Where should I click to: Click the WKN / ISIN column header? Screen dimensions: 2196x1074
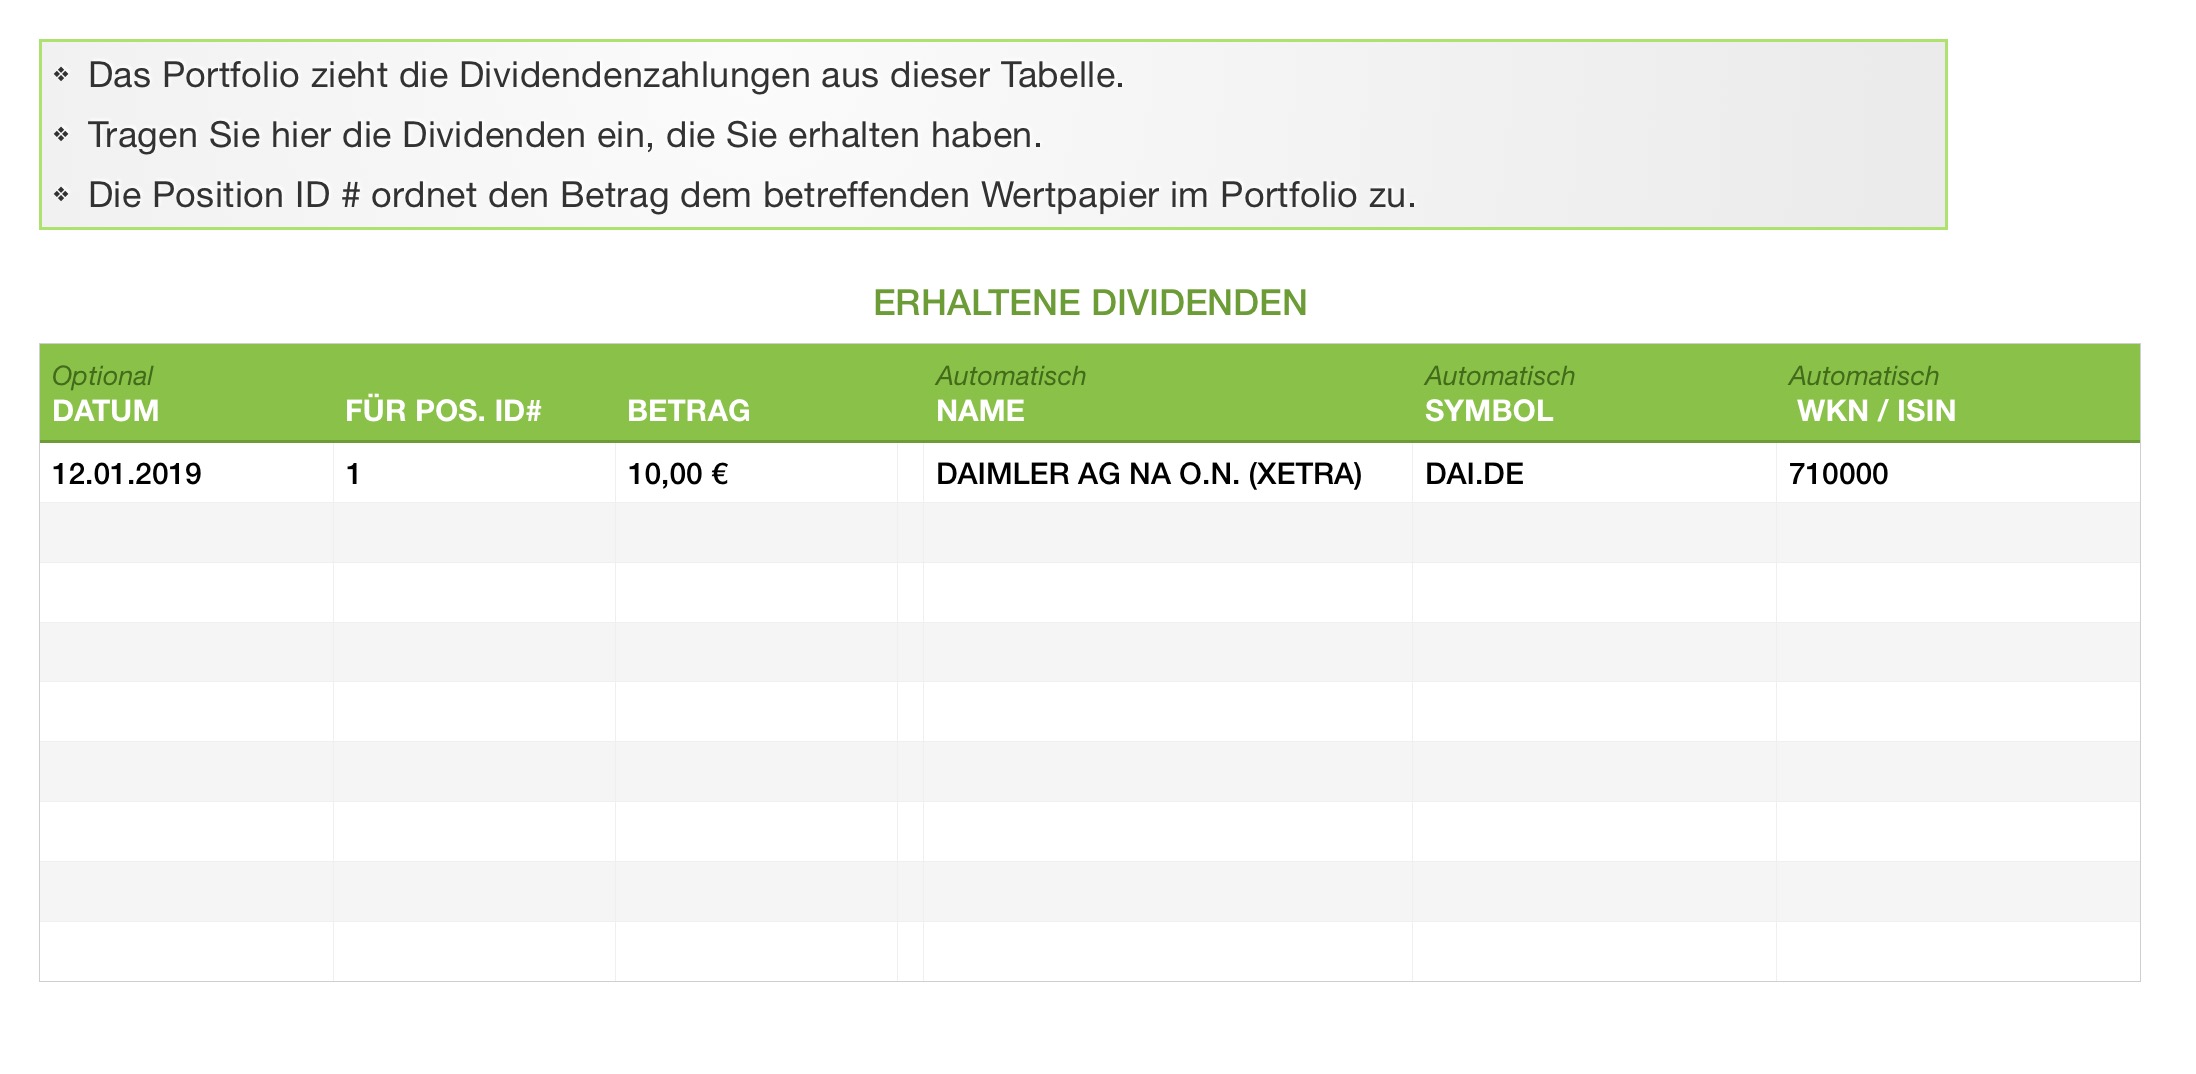pyautogui.click(x=1876, y=411)
